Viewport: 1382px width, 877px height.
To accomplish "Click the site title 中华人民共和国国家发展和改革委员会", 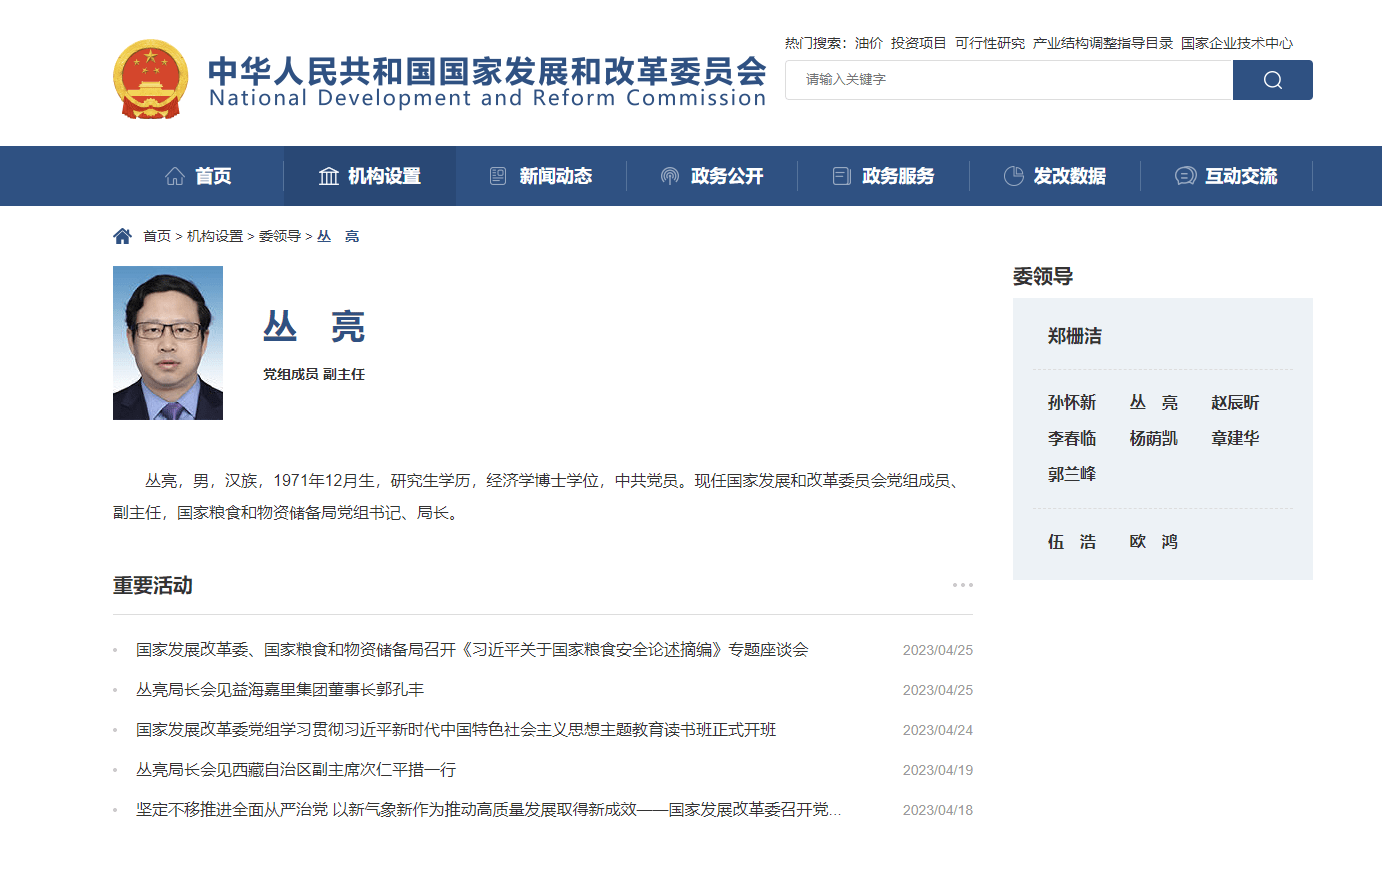I will tap(487, 72).
